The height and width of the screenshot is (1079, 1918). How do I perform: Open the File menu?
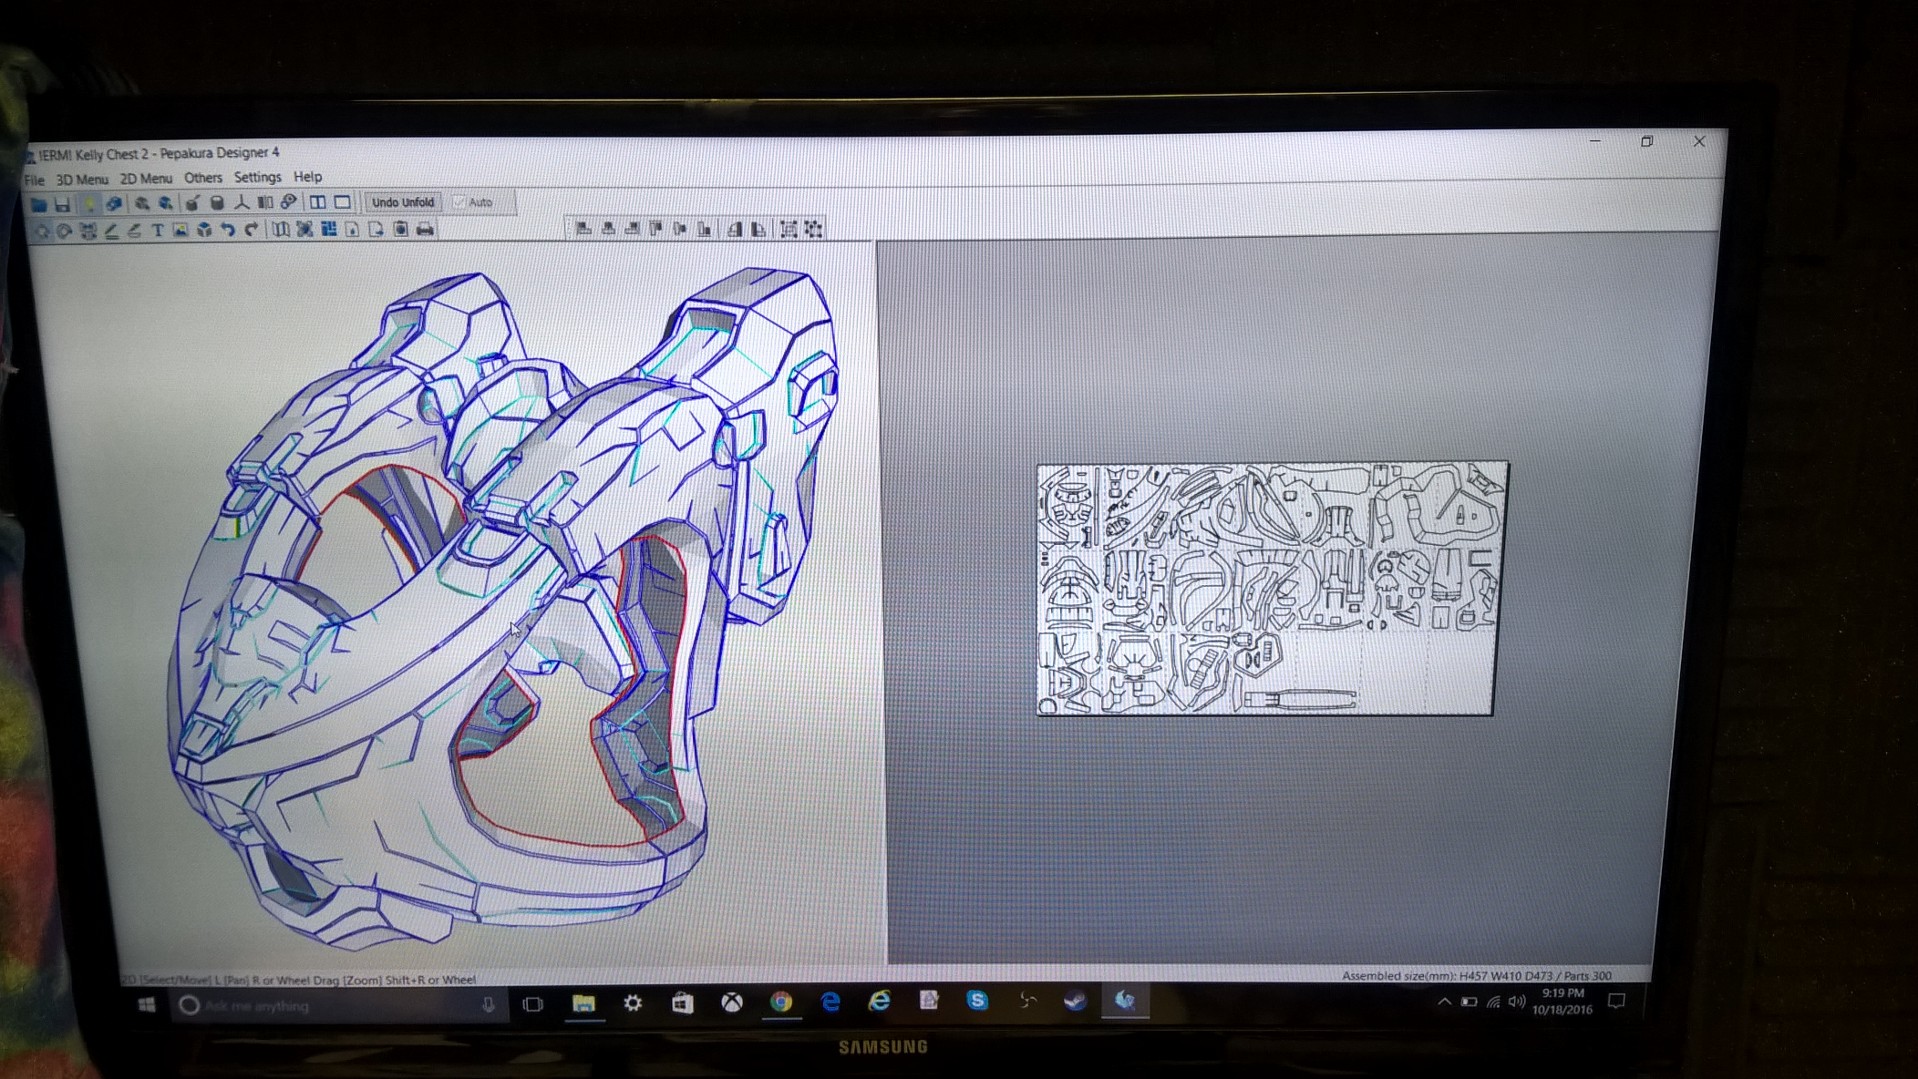pyautogui.click(x=34, y=180)
